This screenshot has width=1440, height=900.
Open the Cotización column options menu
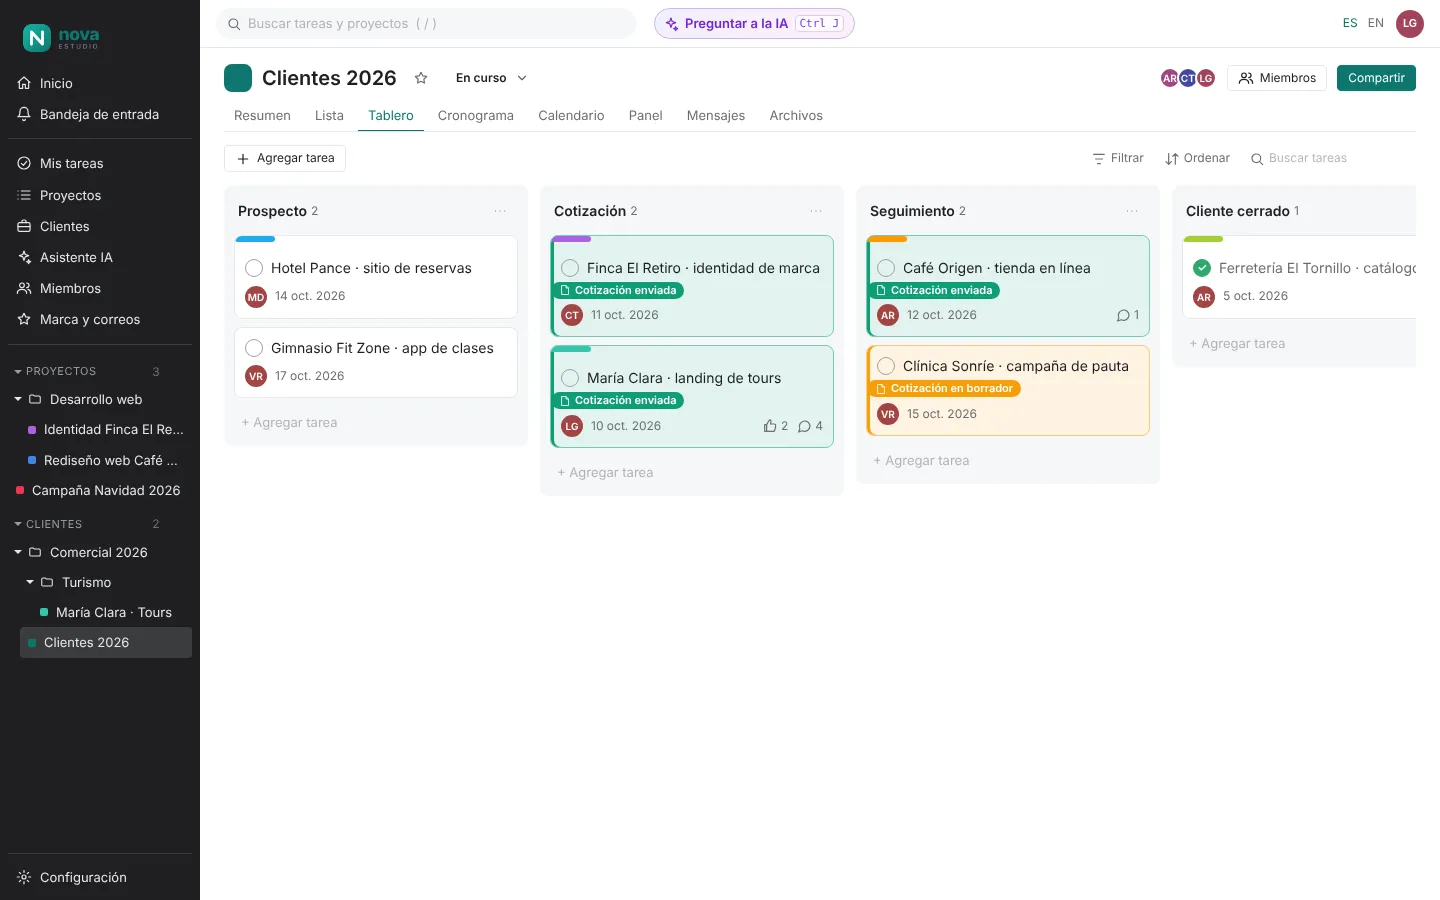pyautogui.click(x=816, y=211)
